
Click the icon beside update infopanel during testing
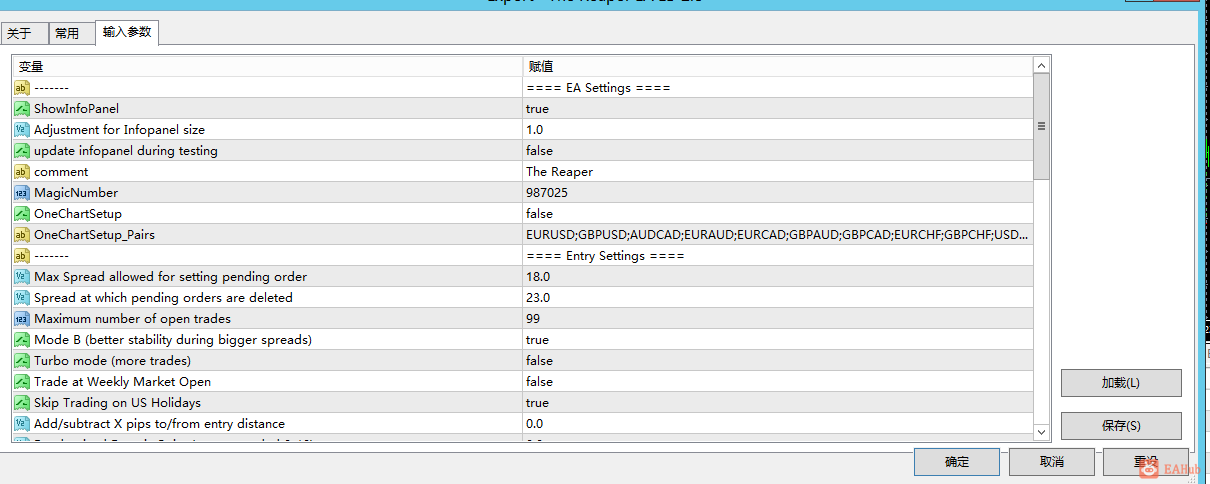tap(22, 150)
